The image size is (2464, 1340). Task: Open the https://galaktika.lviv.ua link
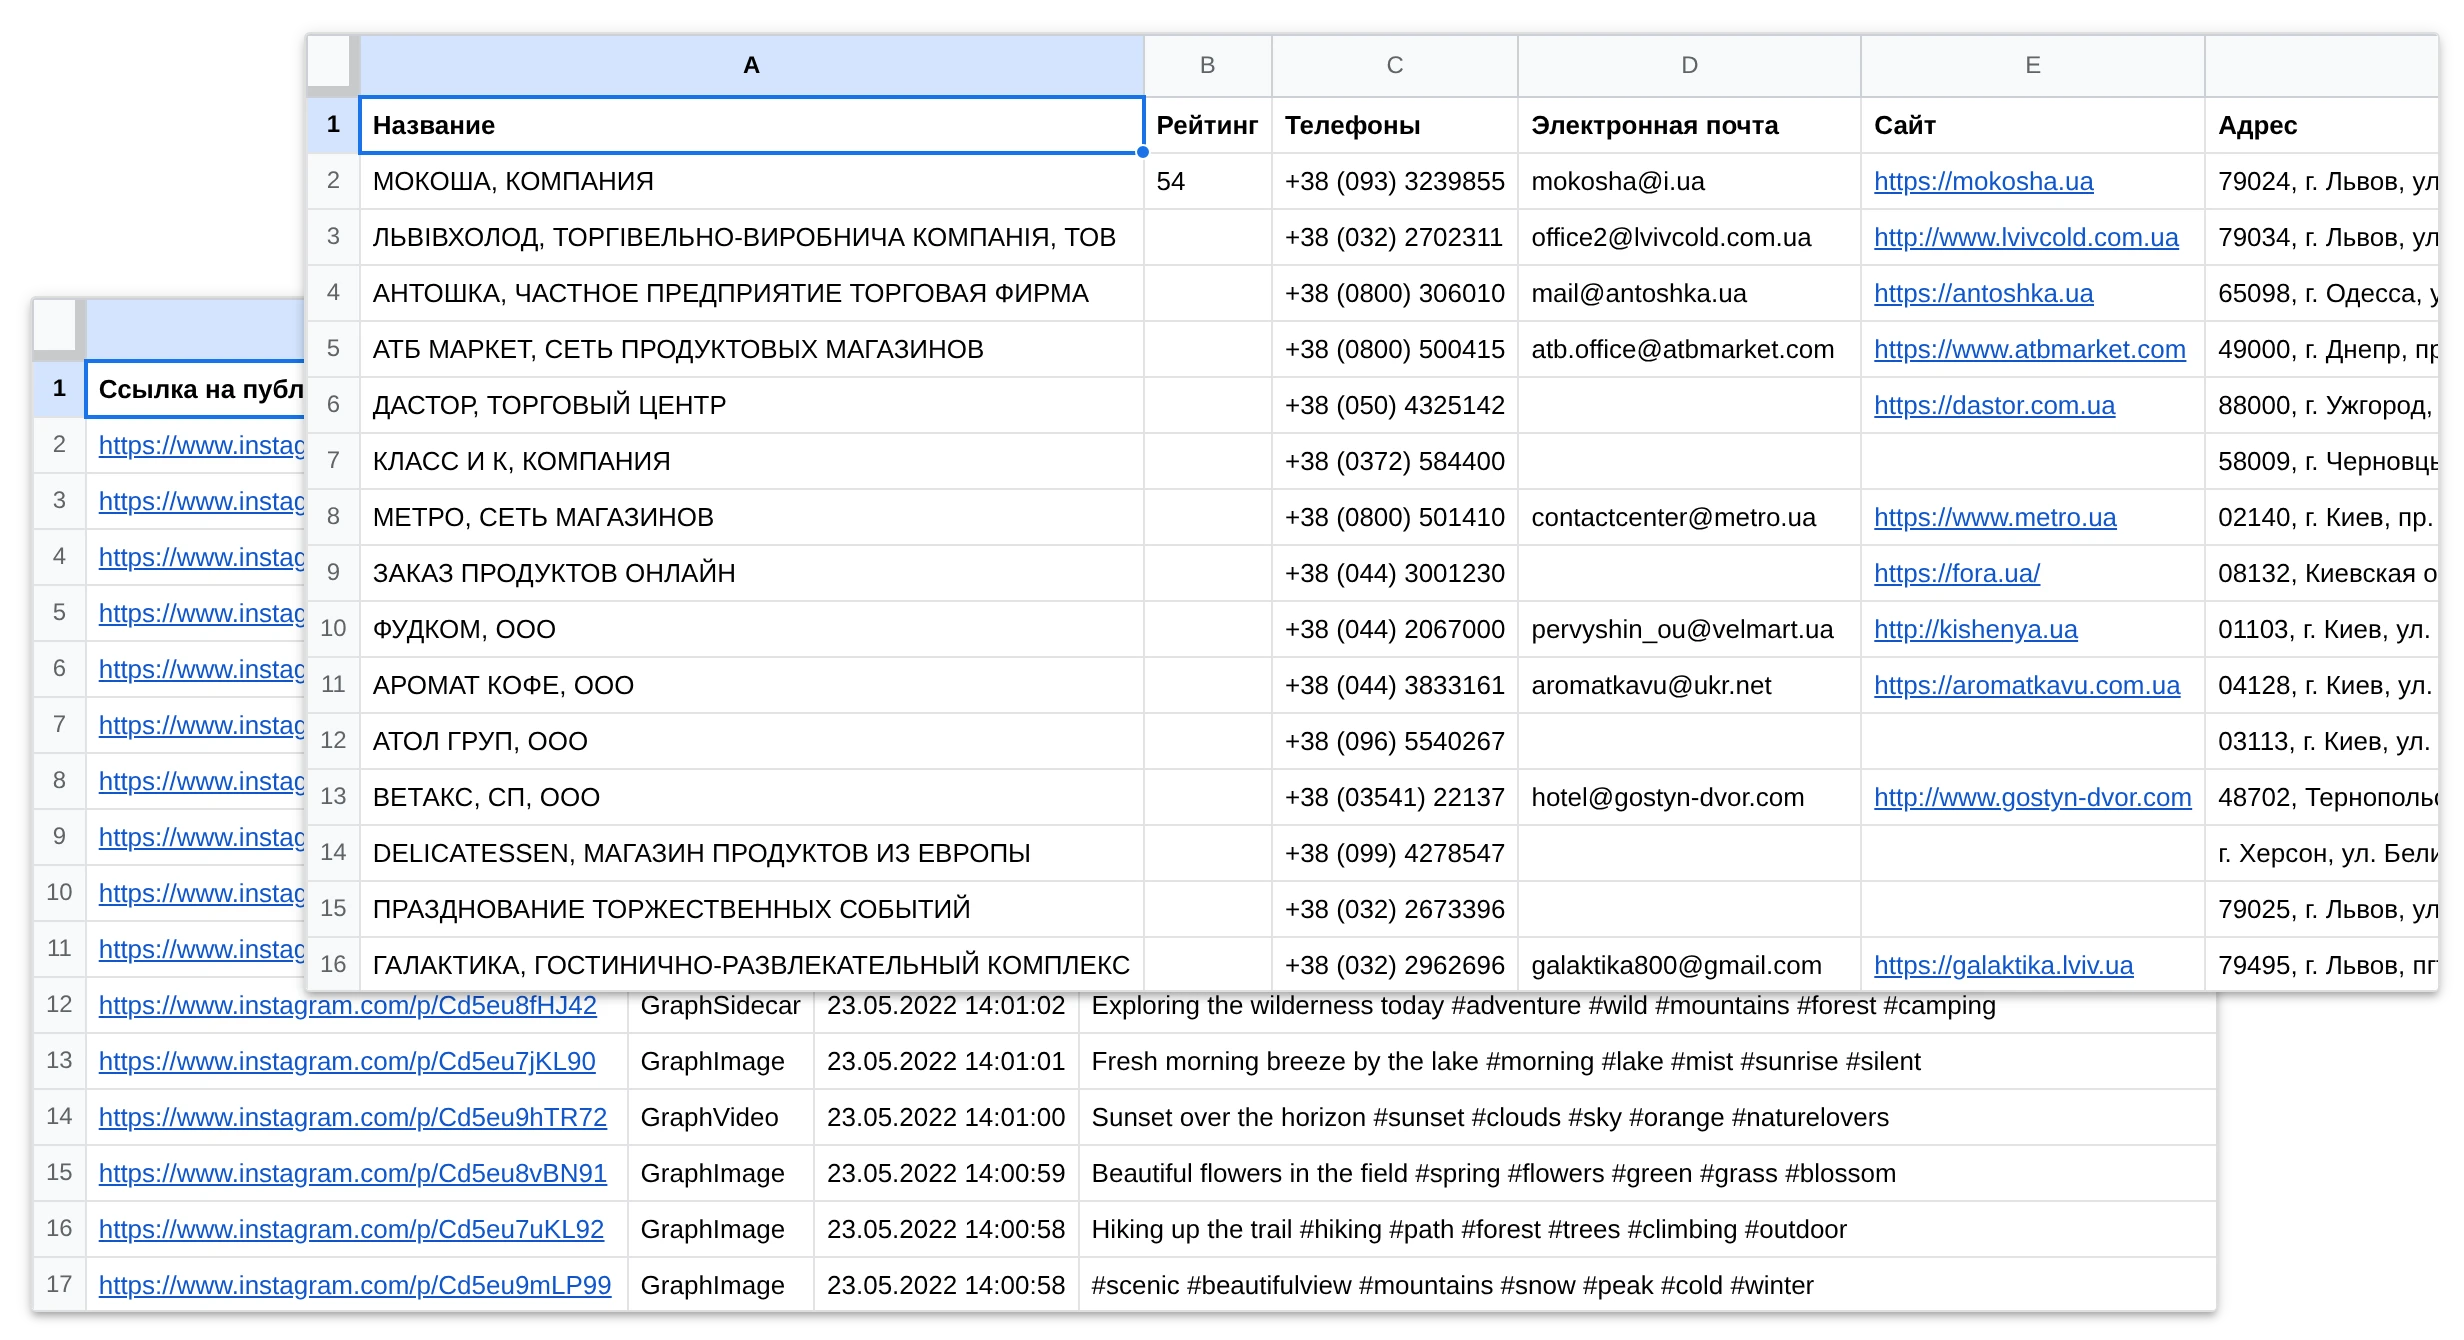click(x=2003, y=965)
